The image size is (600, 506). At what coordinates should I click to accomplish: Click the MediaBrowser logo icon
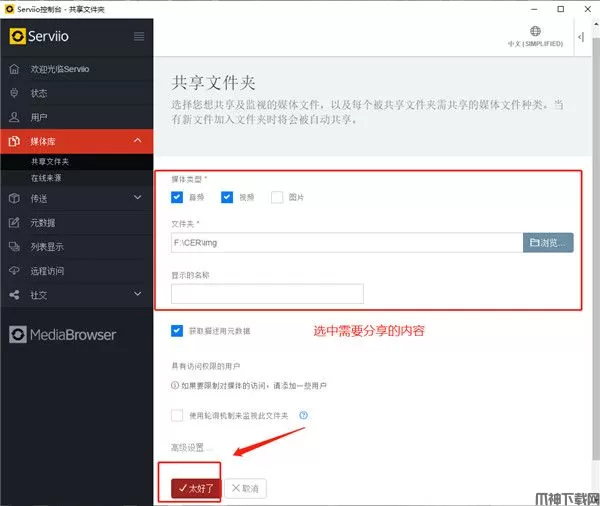(18, 335)
